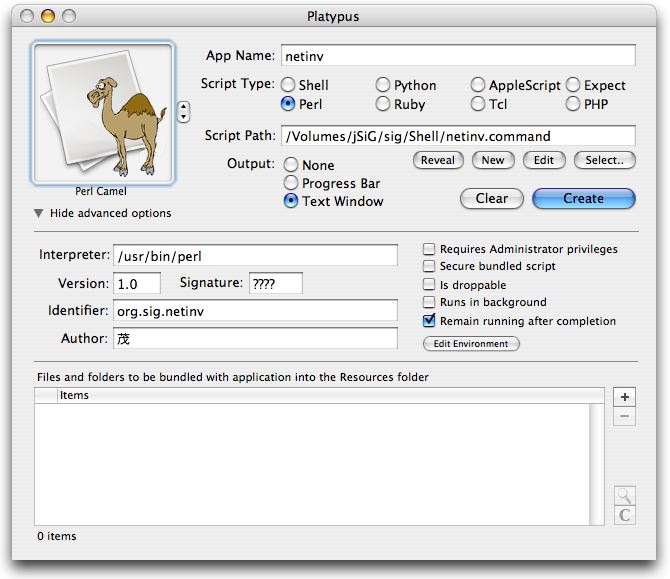This screenshot has width=670, height=579.
Task: Click the App Name field
Action: [458, 56]
